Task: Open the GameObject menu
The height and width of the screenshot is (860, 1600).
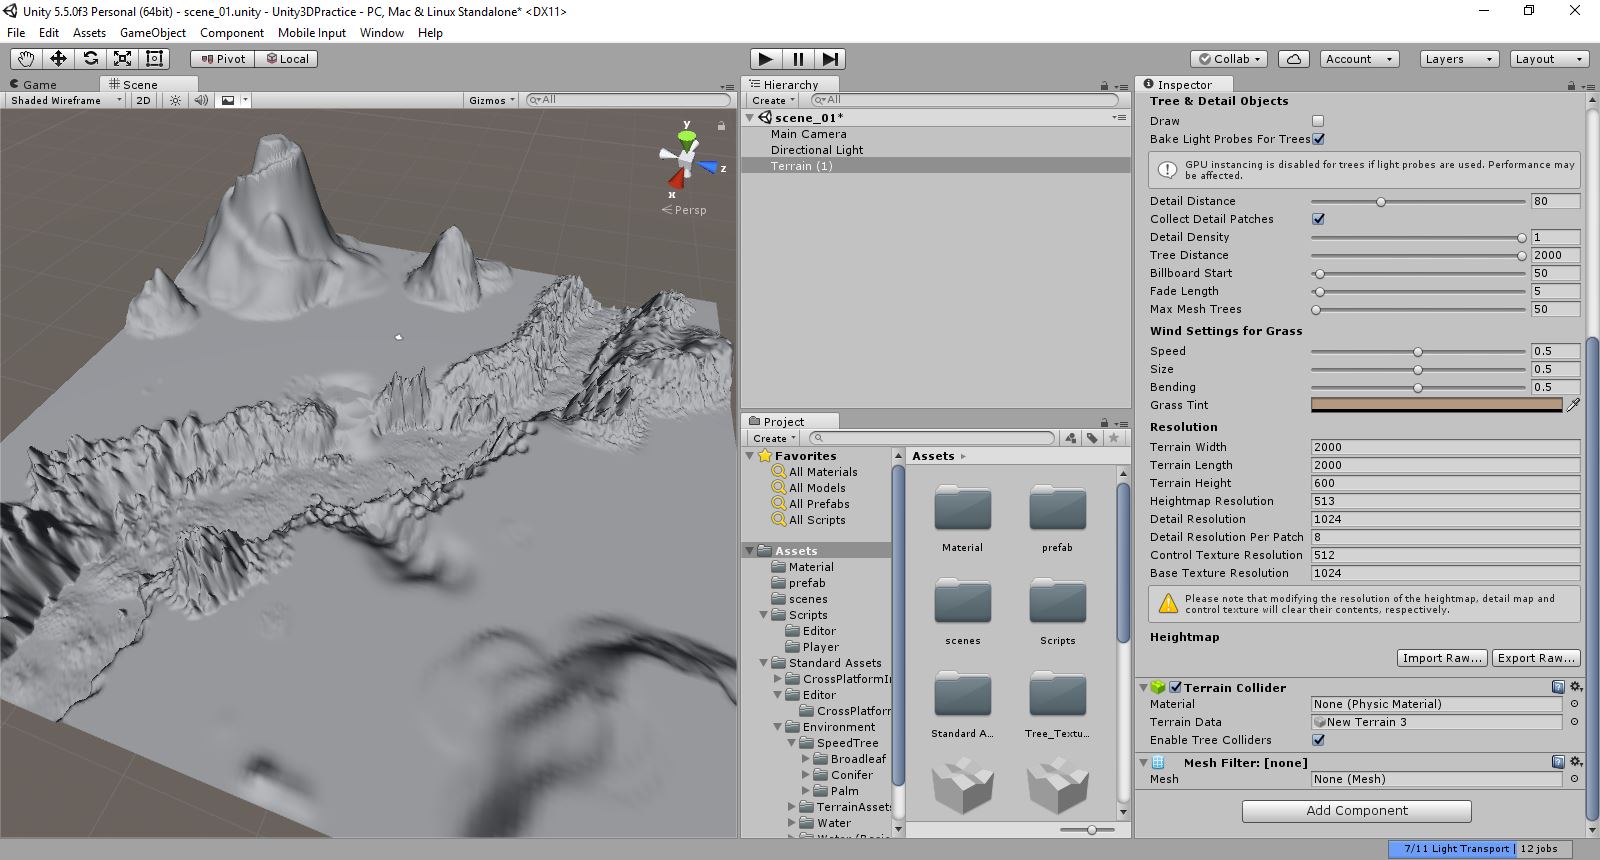Action: point(153,33)
